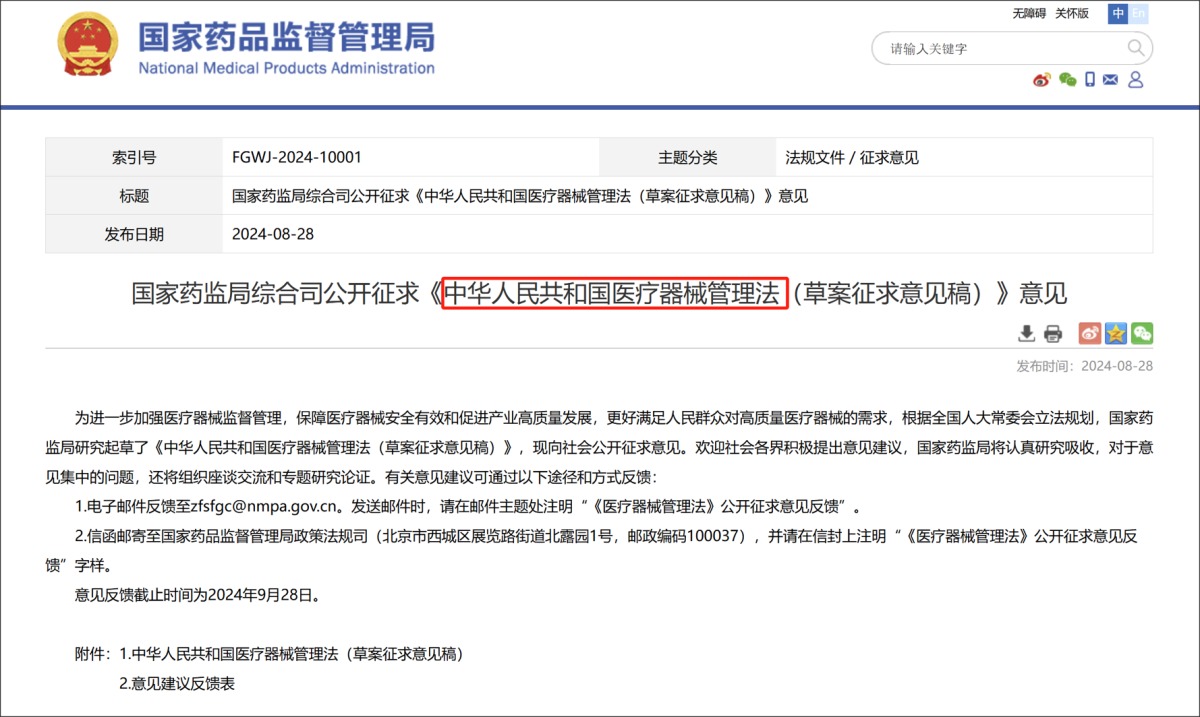Viewport: 1200px width, 717px height.
Task: Share article via green WeChat icon
Action: (x=1141, y=333)
